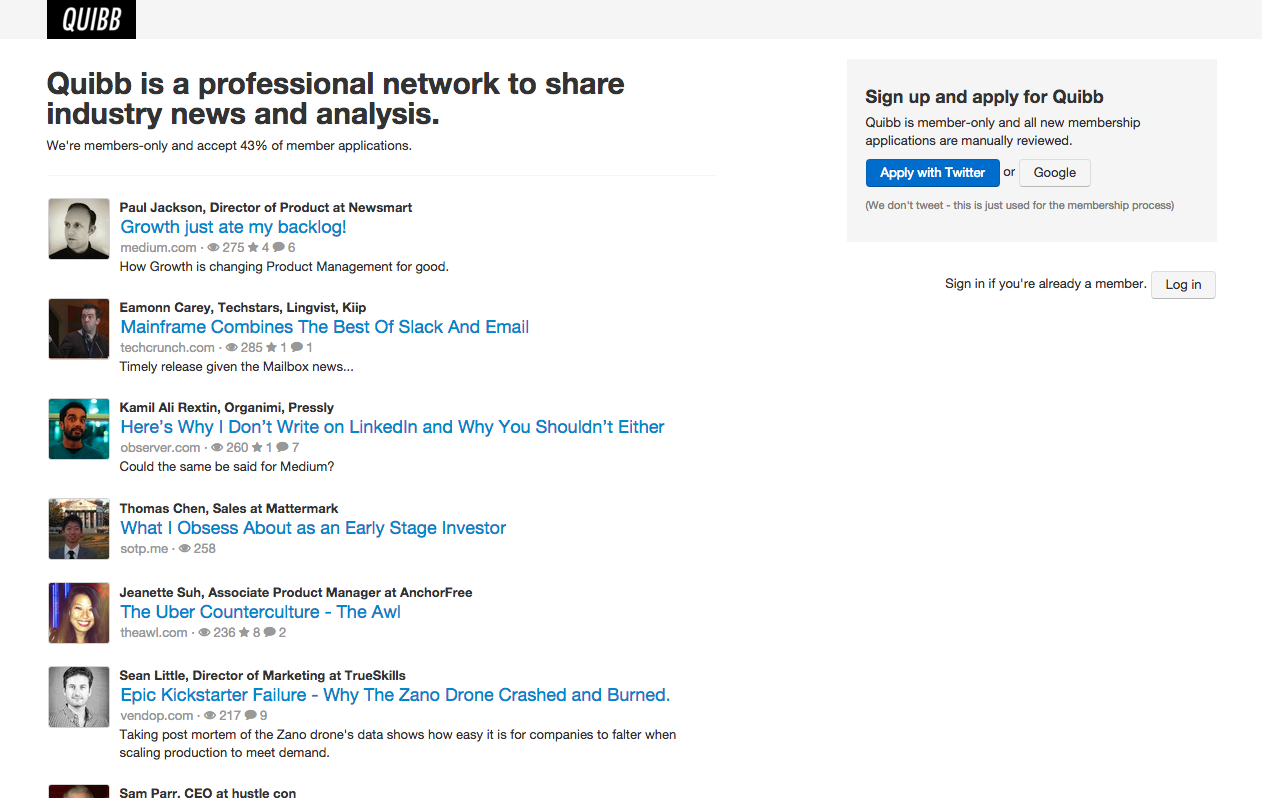
Task: Click eye icon on Mainframe post
Action: coord(232,347)
